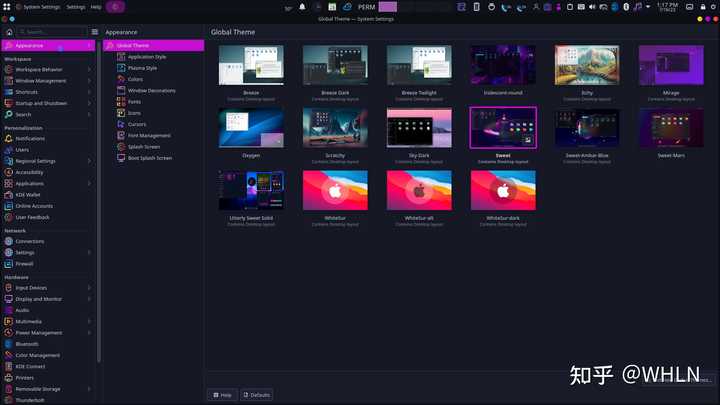Open the volume icon in system tray

tap(592, 7)
